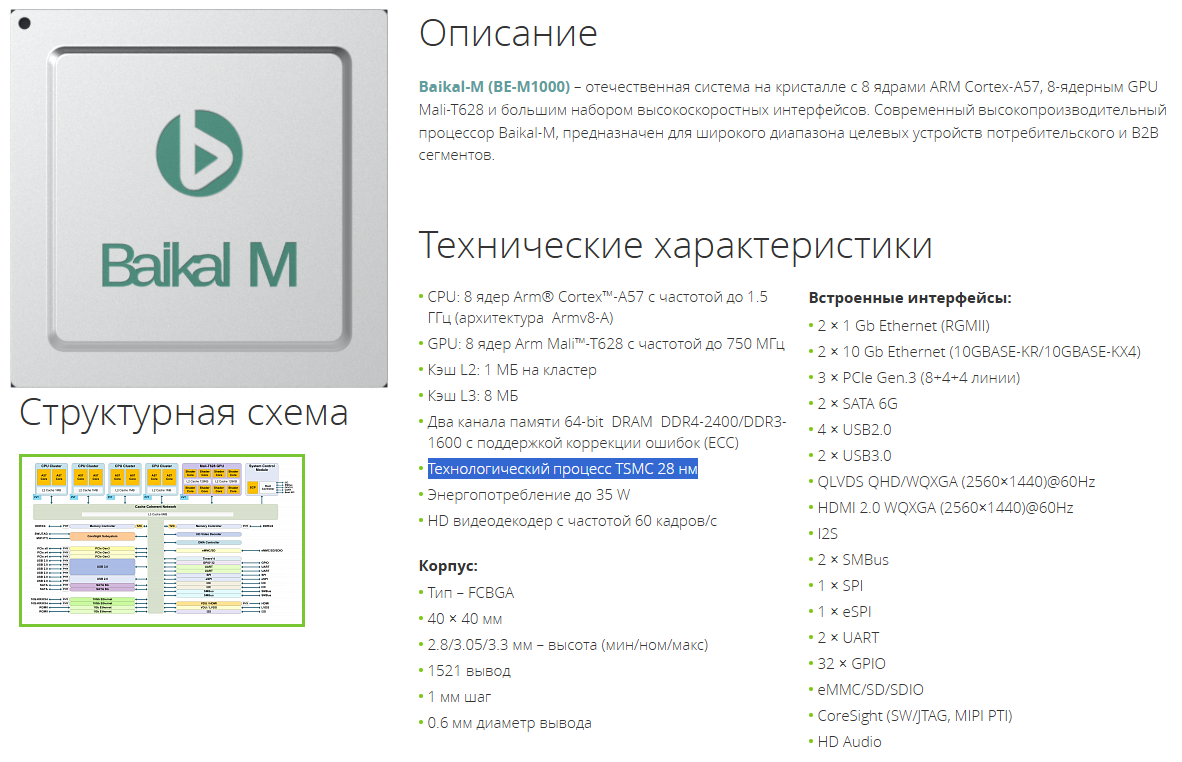This screenshot has width=1182, height=762.
Task: Click the 2.8/3.05/3.3 мм height line
Action: pyautogui.click(x=568, y=645)
